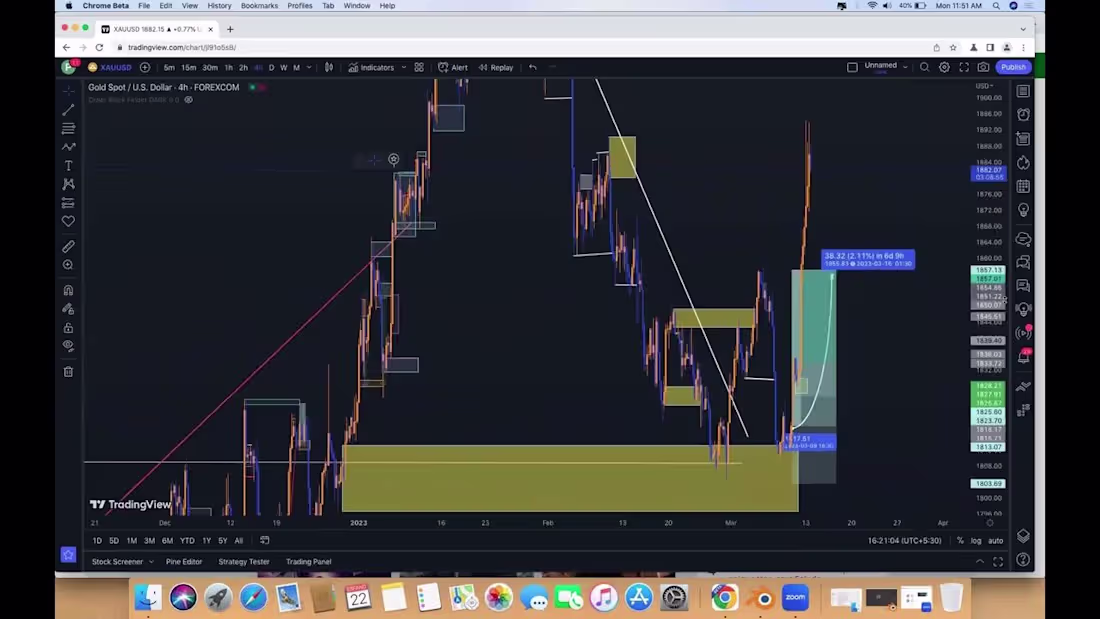Toggle auto scale for the chart

point(996,540)
